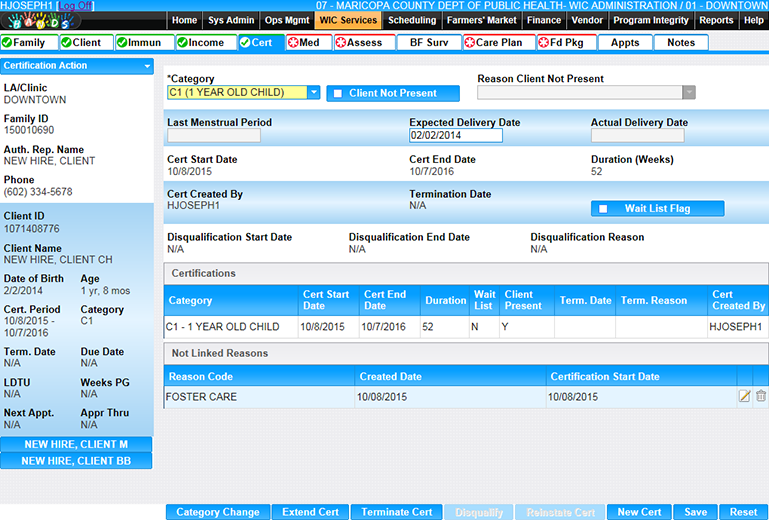This screenshot has width=769, height=520.
Task: Click the red X icon on Assess tab
Action: pos(343,43)
